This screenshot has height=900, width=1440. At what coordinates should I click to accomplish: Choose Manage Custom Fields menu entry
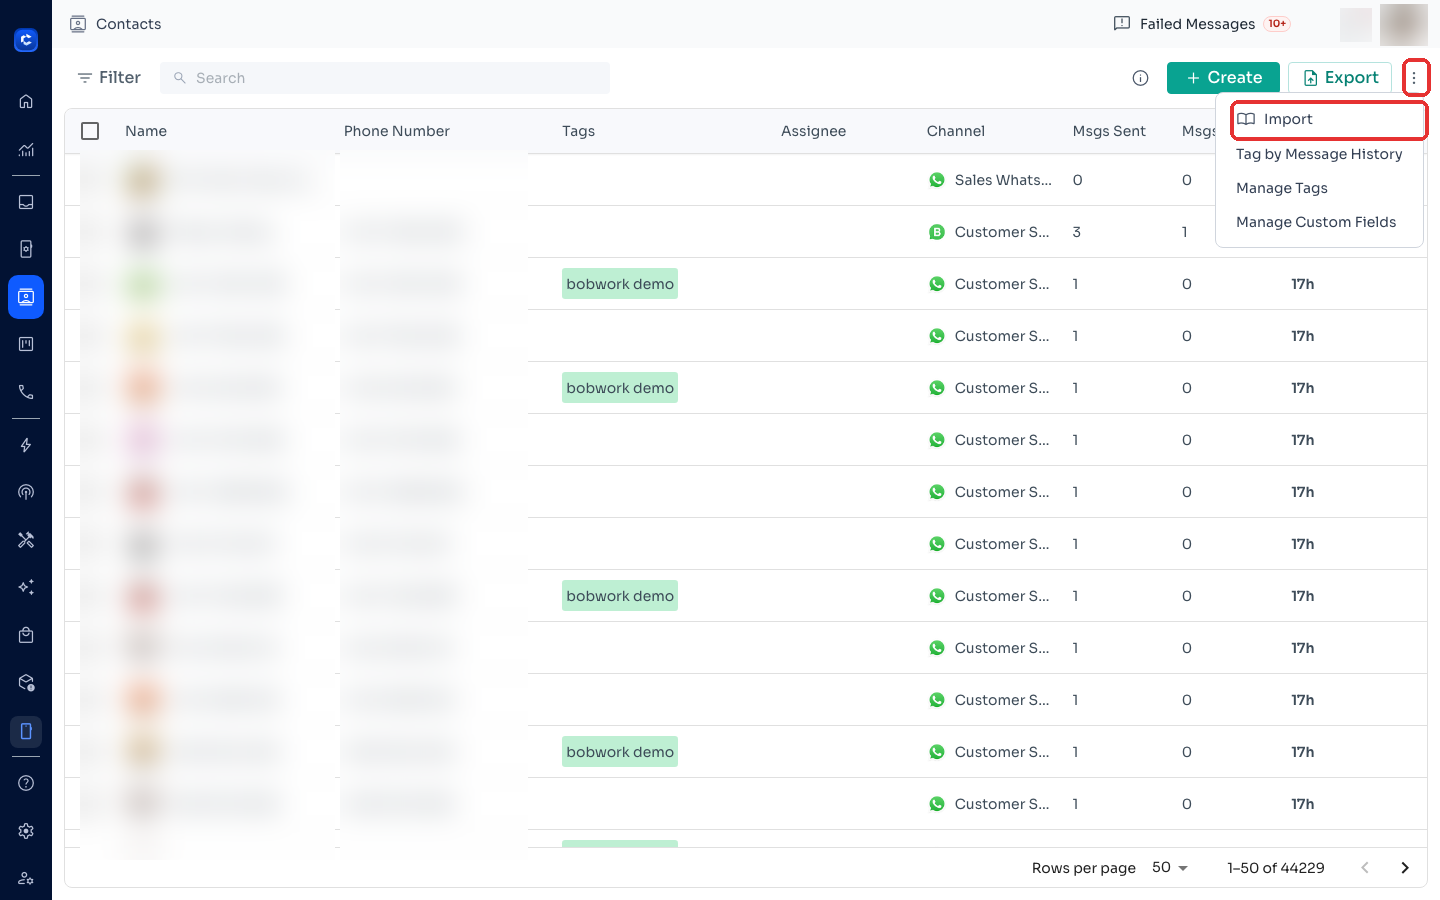1316,222
